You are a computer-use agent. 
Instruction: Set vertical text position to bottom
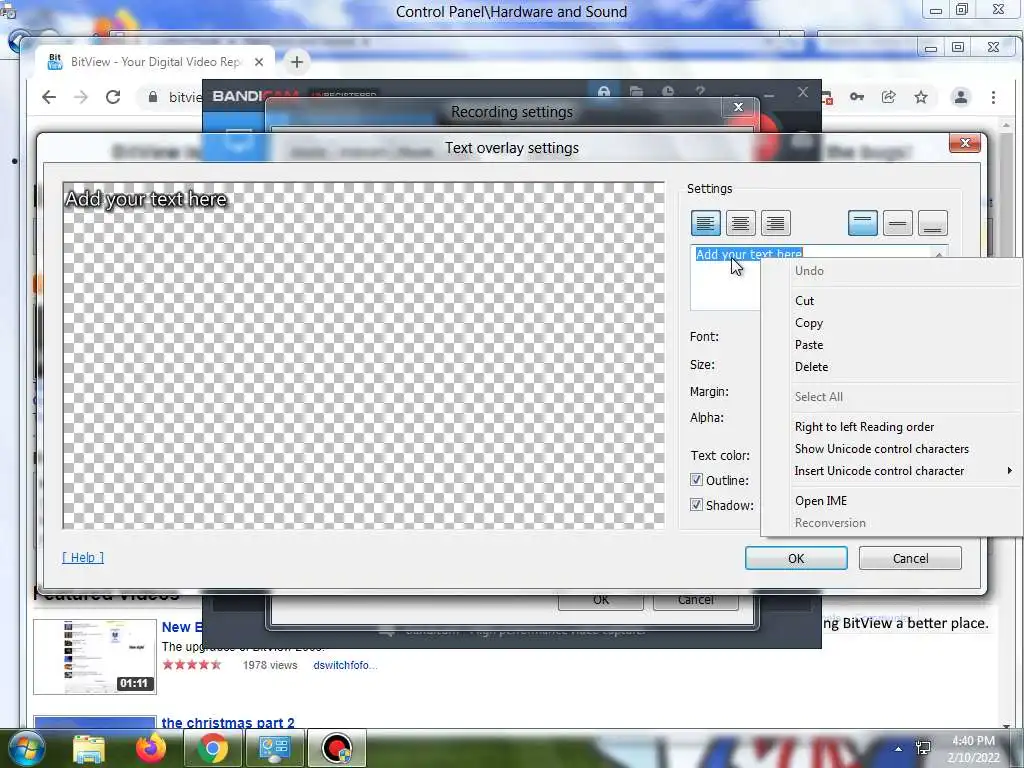(x=933, y=223)
